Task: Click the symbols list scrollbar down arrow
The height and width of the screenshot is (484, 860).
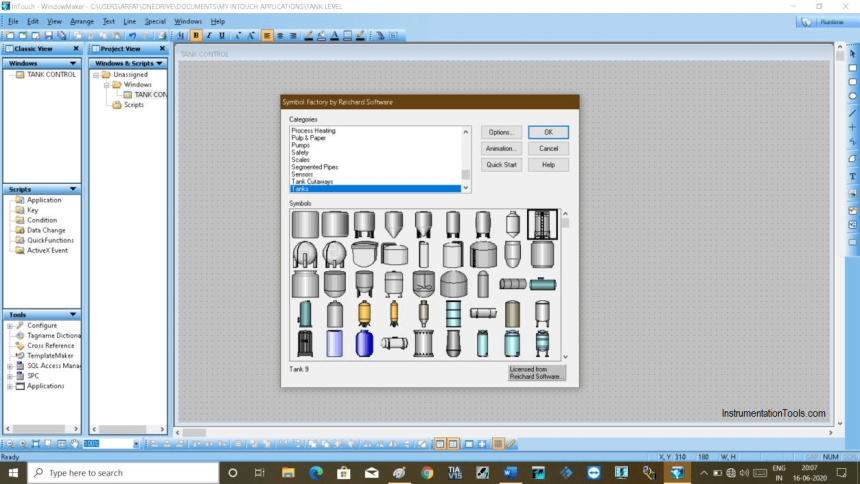Action: pyautogui.click(x=565, y=357)
